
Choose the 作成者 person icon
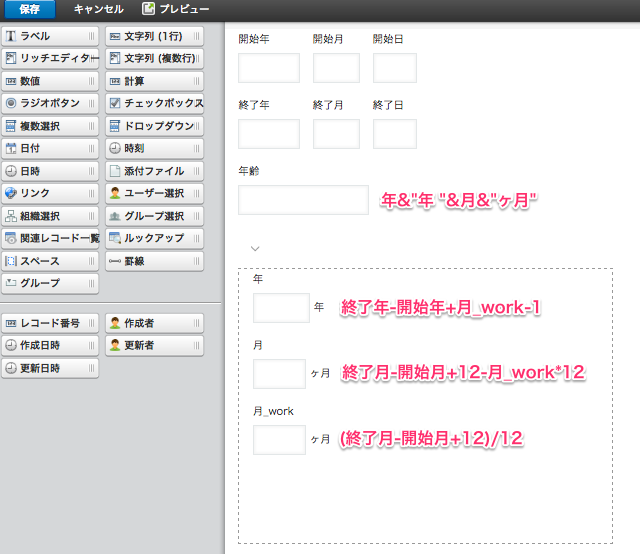[x=115, y=323]
